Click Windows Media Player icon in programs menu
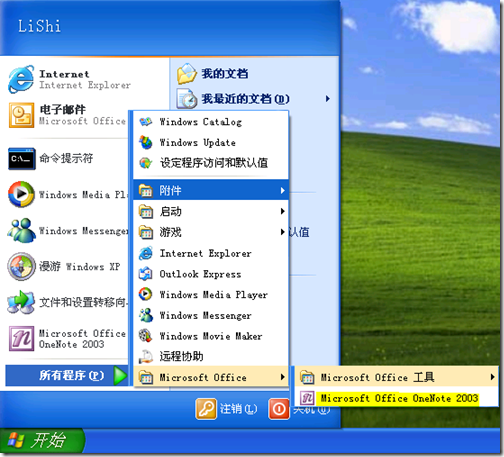504x457 pixels. pos(146,294)
